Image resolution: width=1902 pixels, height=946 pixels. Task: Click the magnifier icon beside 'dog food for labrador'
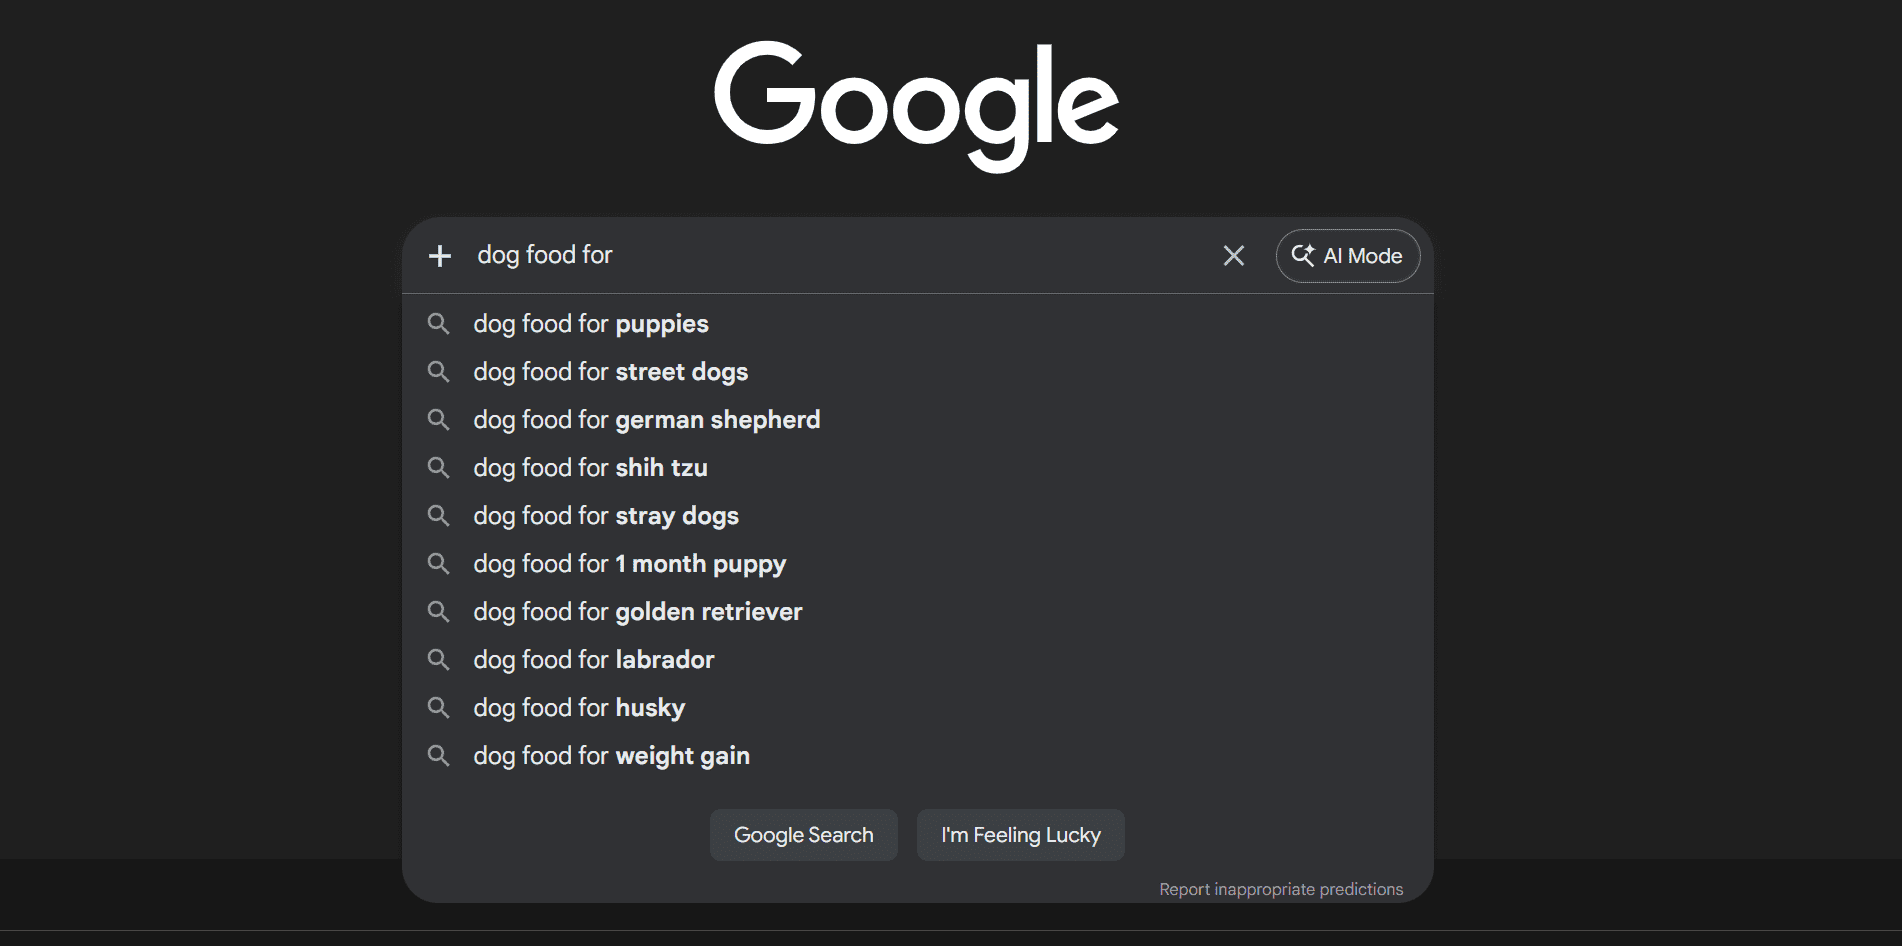click(439, 659)
